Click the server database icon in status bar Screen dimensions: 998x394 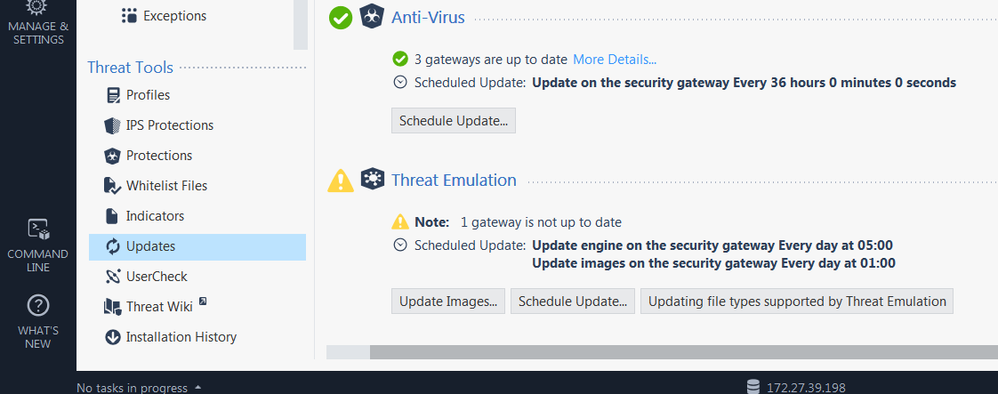[x=754, y=387]
